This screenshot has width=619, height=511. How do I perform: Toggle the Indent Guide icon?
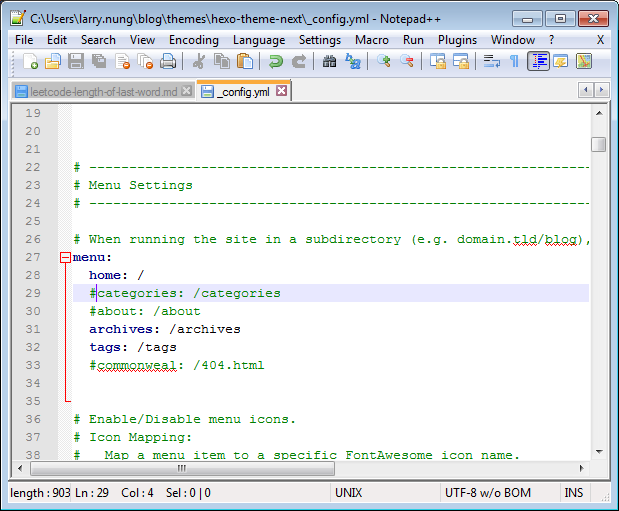[x=538, y=62]
